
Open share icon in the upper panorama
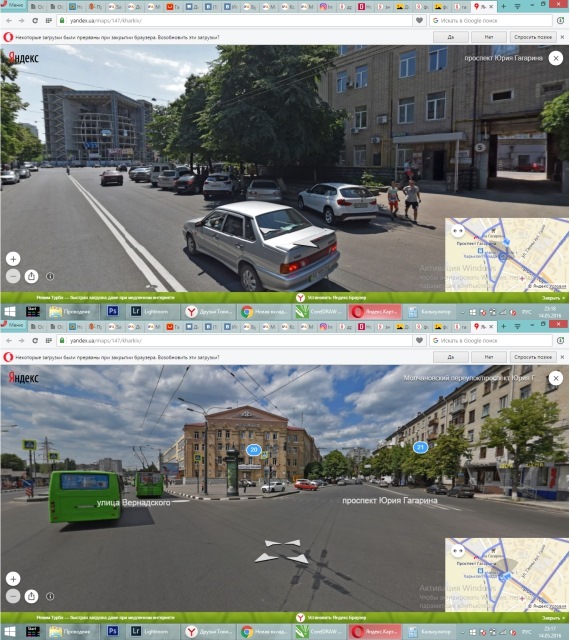[x=31, y=276]
